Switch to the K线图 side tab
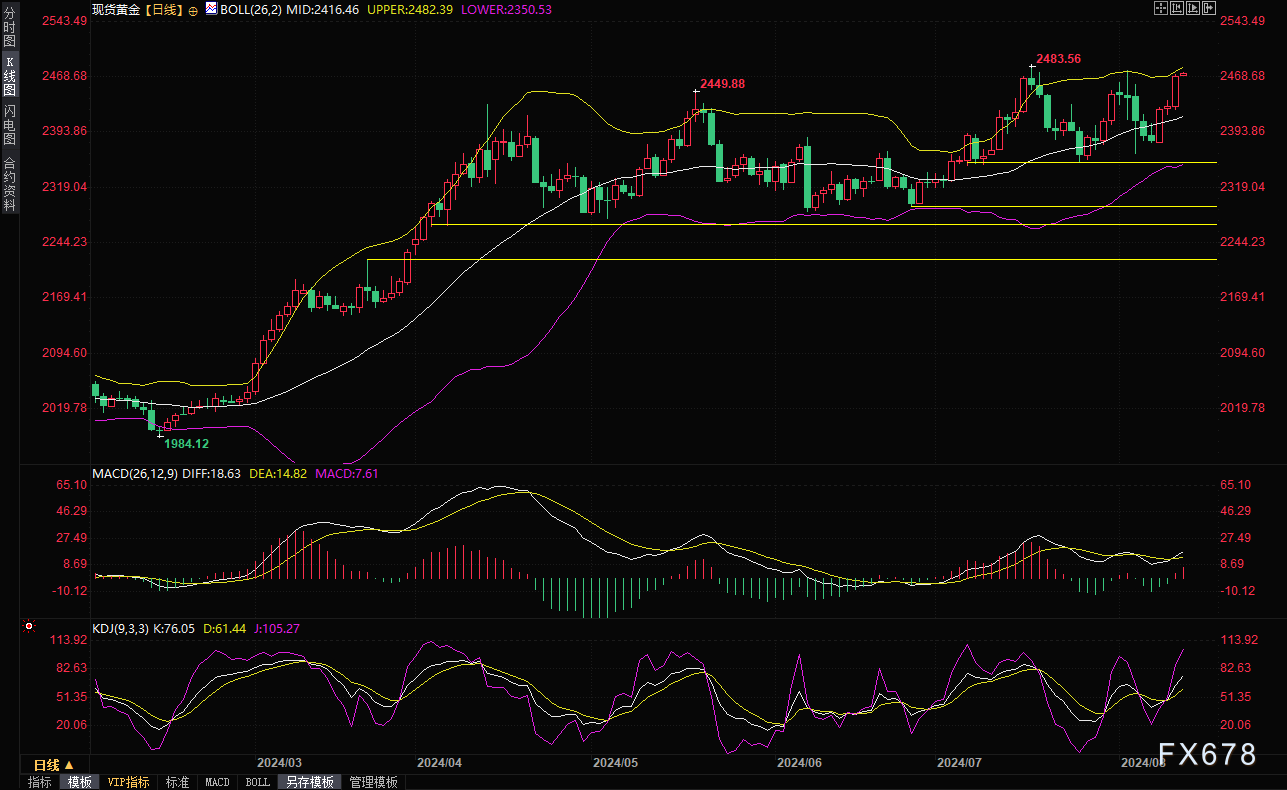Image resolution: width=1287 pixels, height=790 pixels. pos(9,75)
